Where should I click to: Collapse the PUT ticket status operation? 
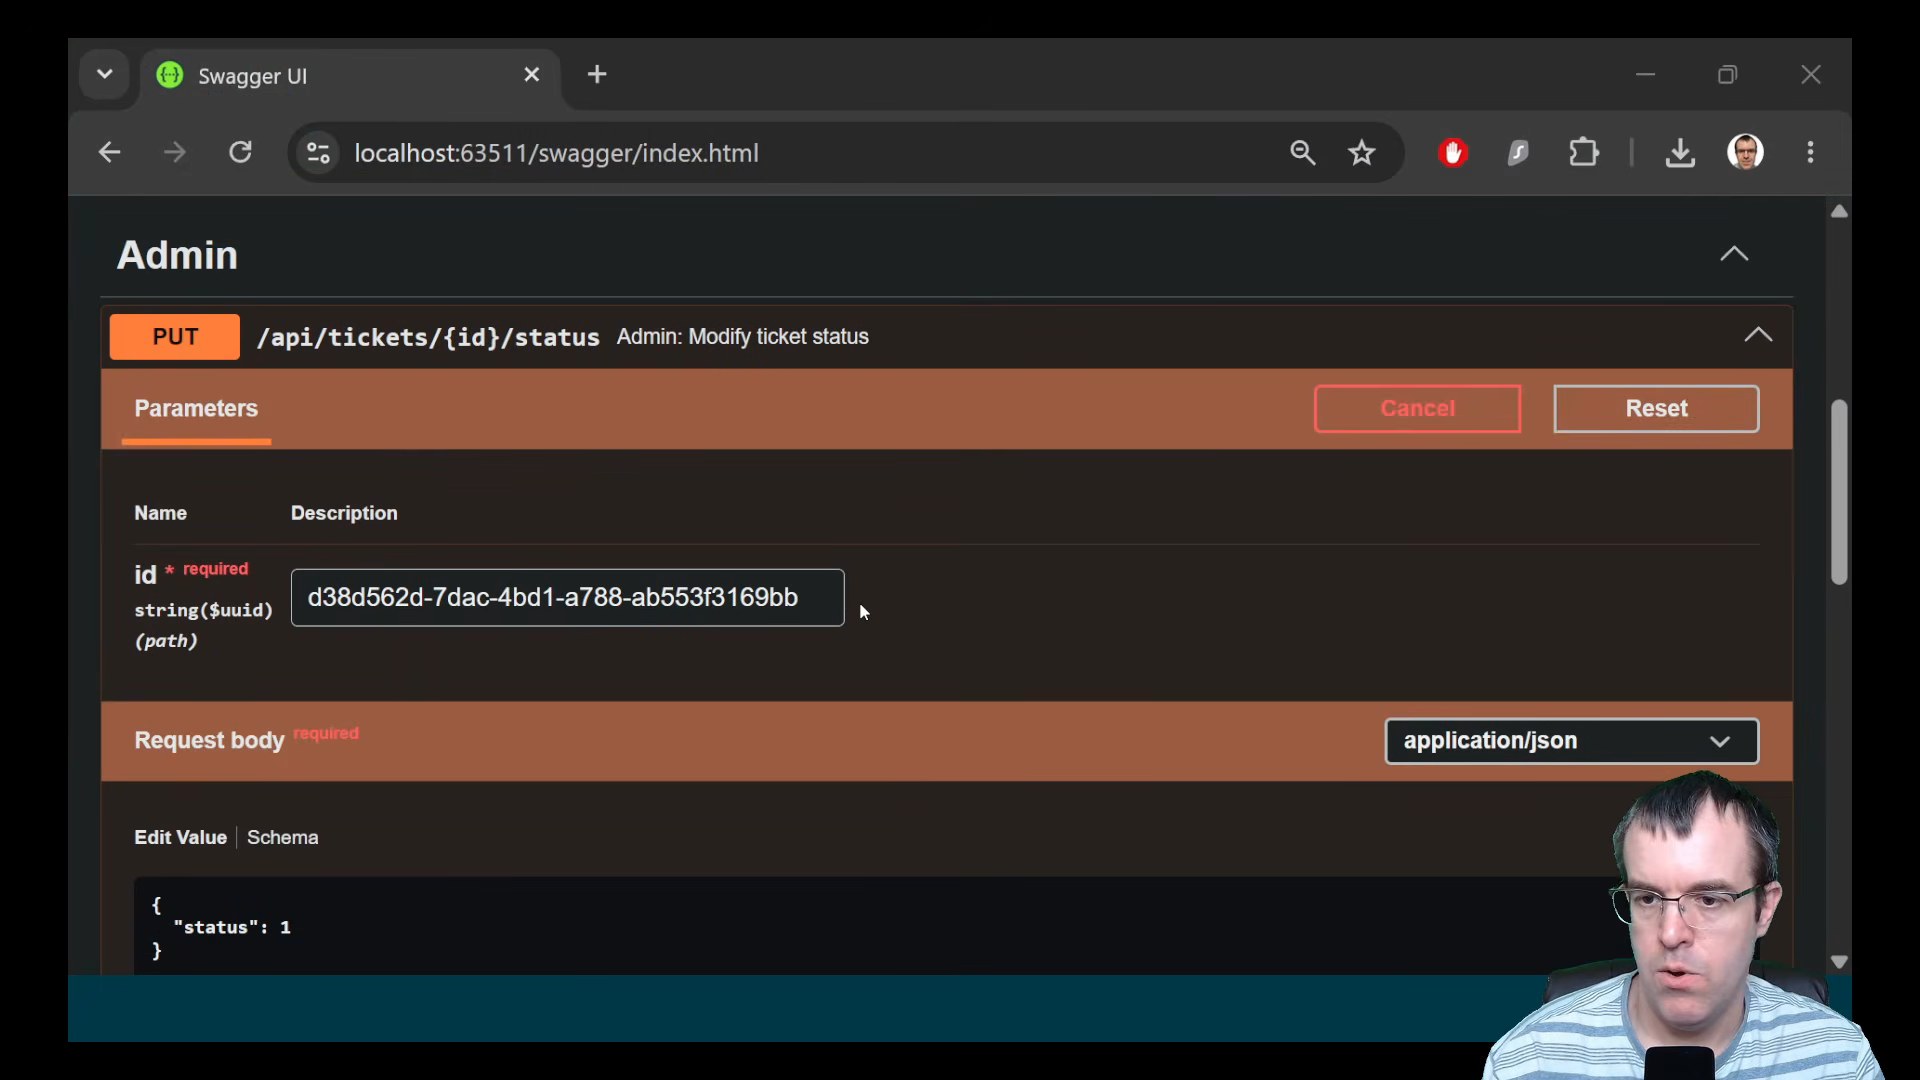[1758, 335]
